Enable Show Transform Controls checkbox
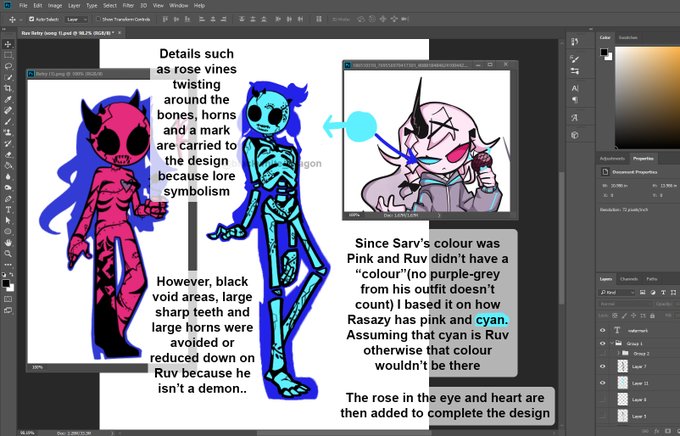 98,19
